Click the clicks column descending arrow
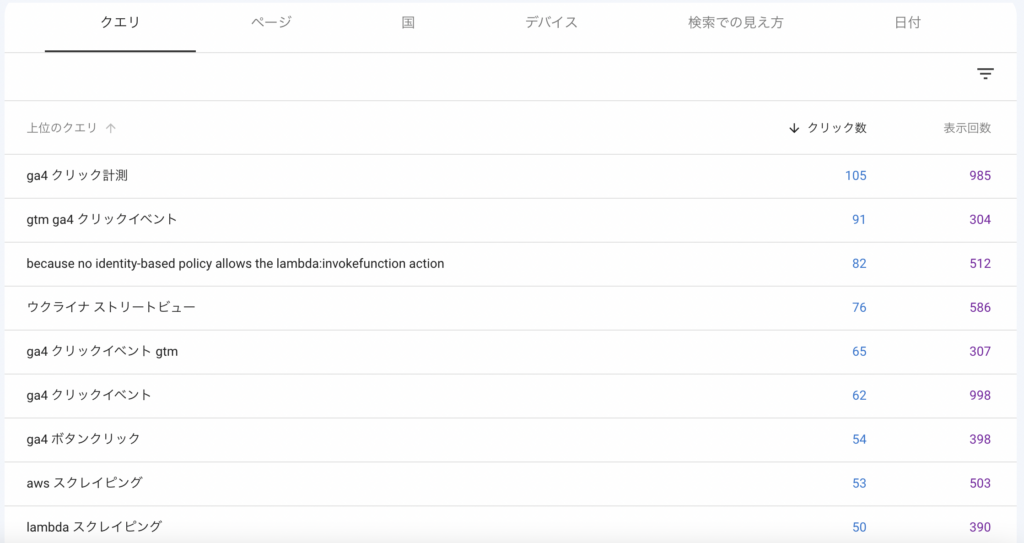 [x=794, y=128]
